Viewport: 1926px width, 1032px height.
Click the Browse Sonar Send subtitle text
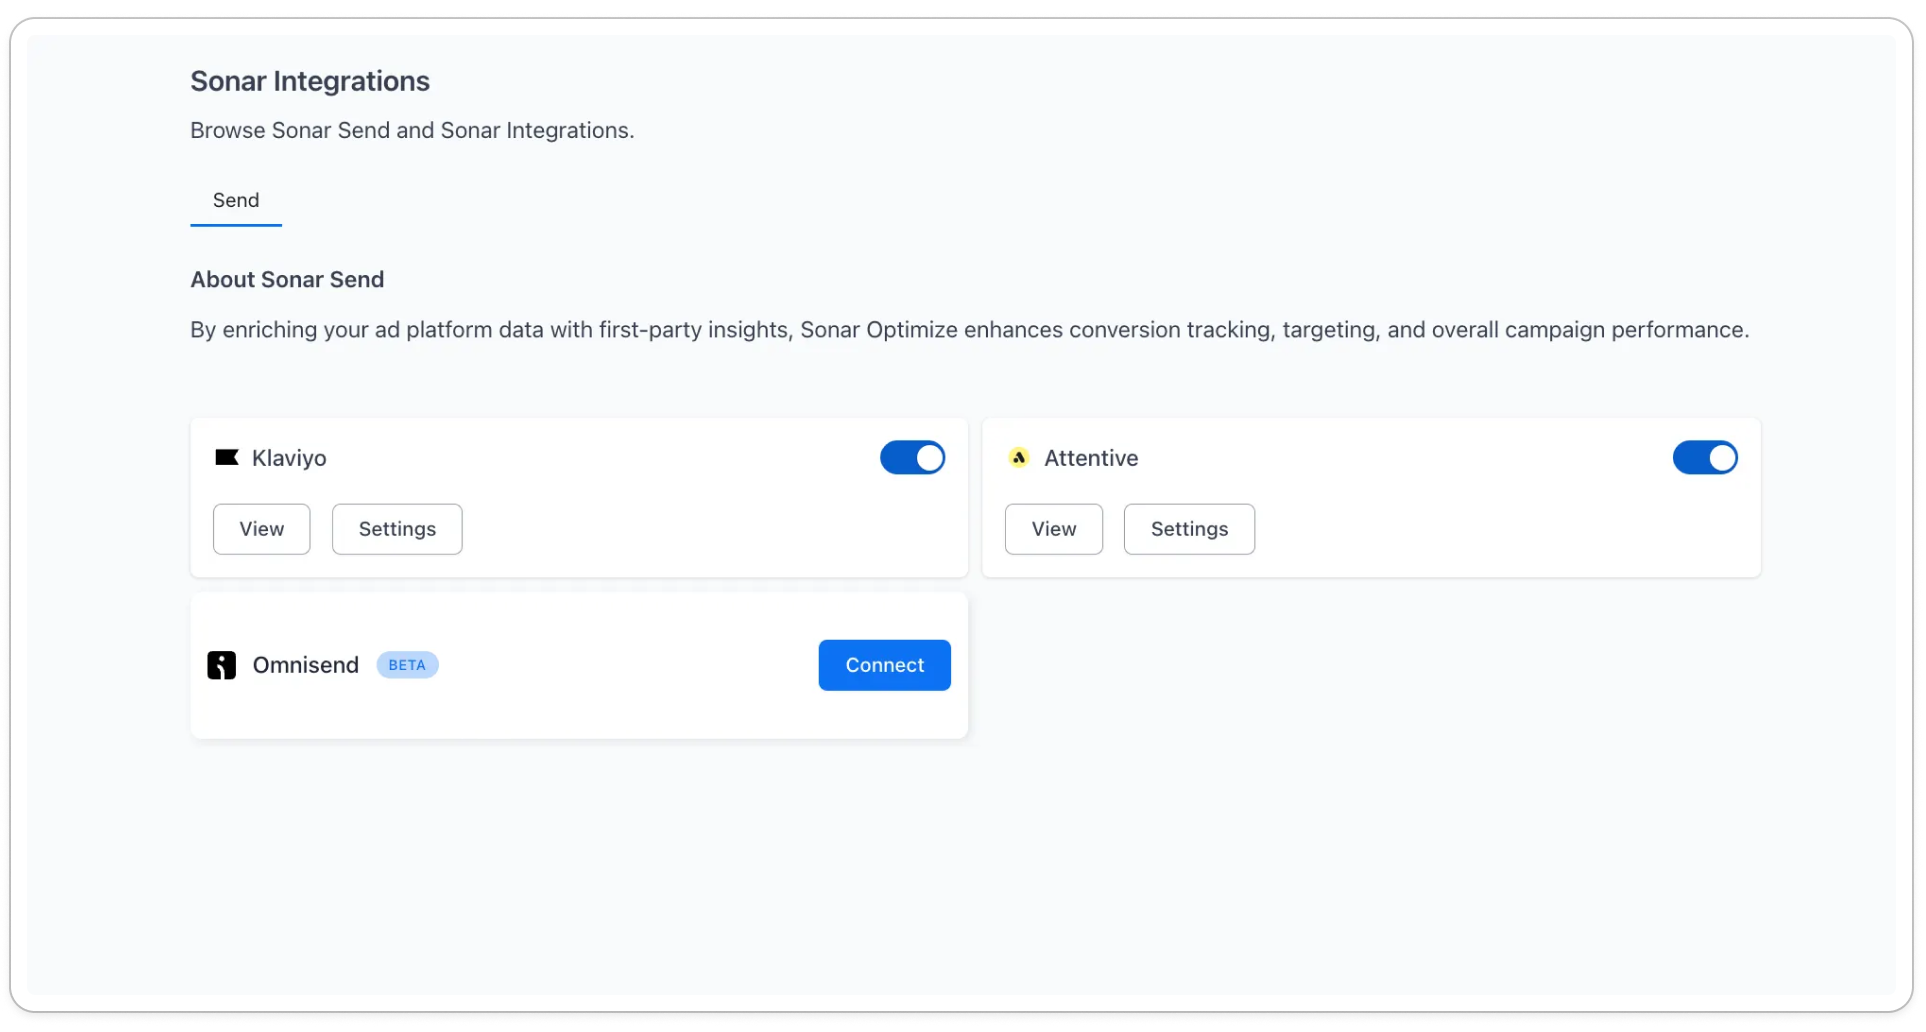pyautogui.click(x=412, y=131)
